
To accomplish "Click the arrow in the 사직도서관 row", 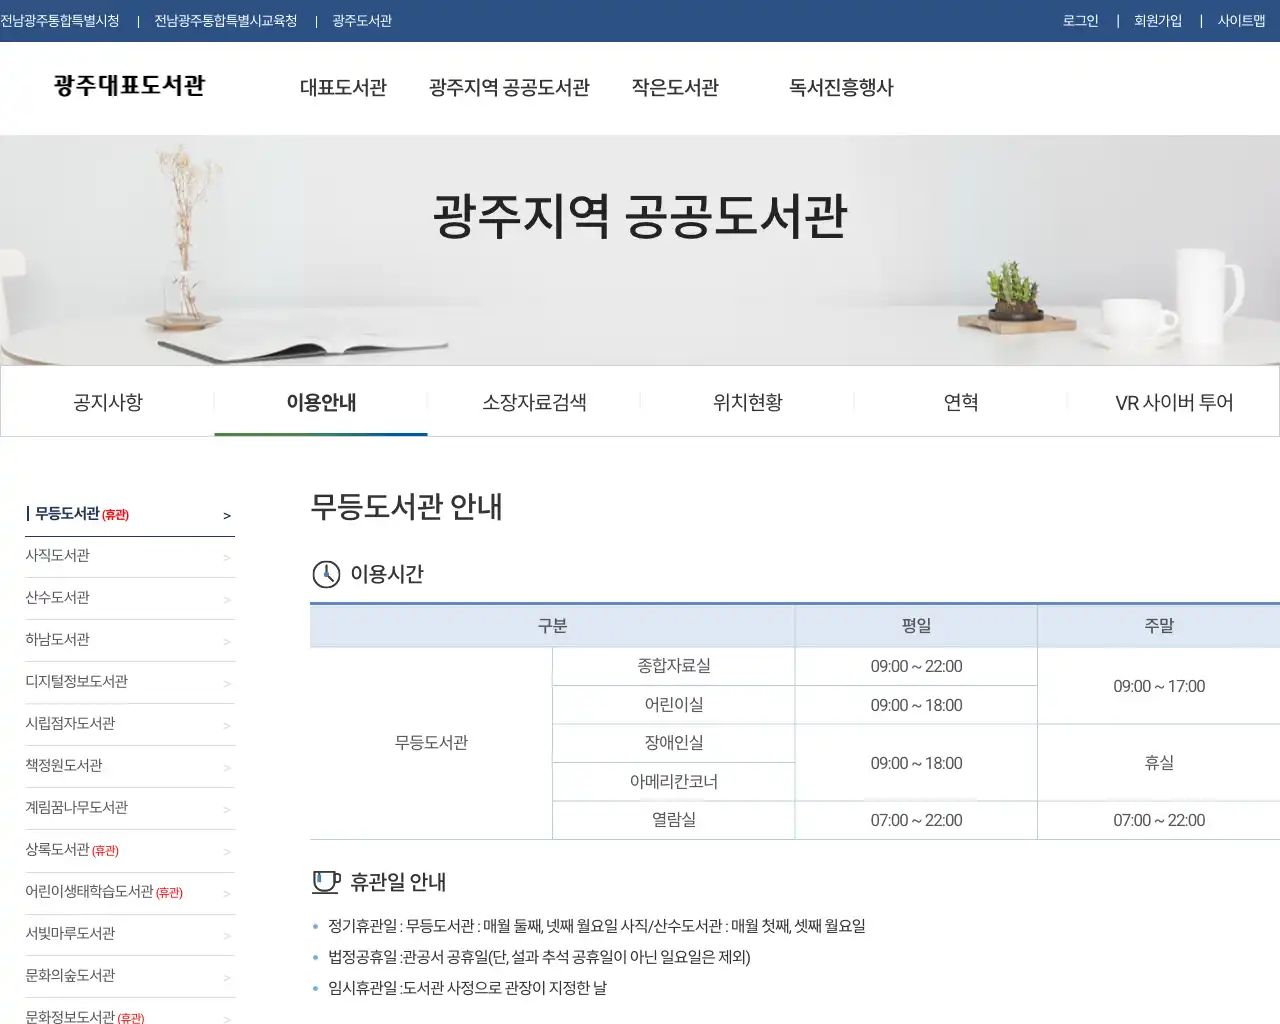I will [227, 558].
